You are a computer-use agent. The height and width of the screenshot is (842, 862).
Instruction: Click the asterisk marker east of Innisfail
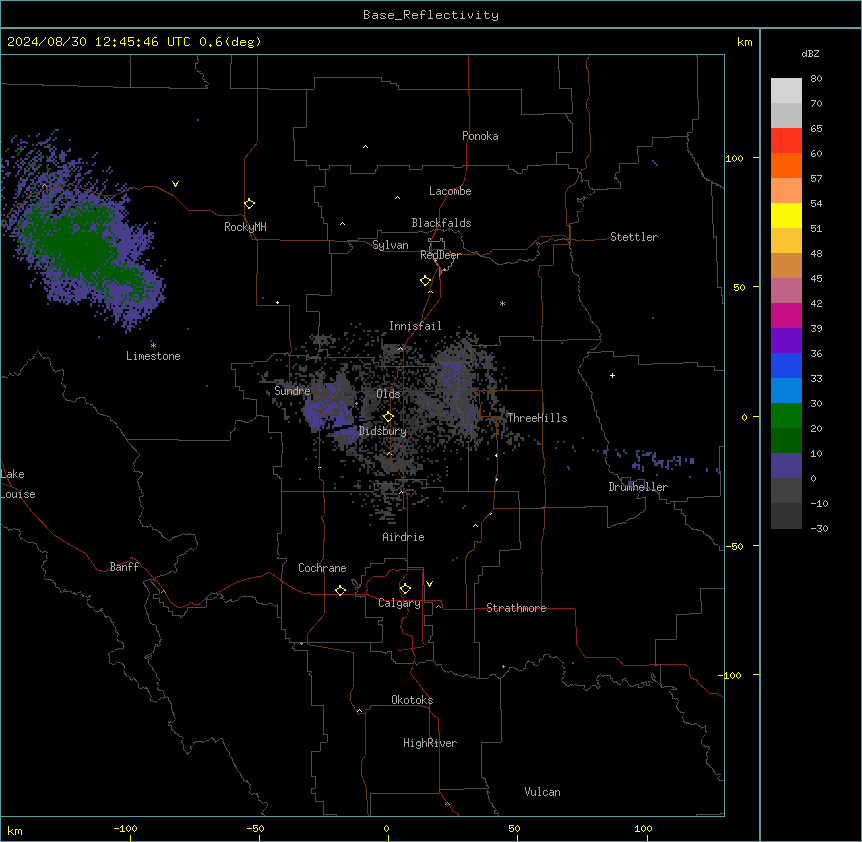[502, 303]
